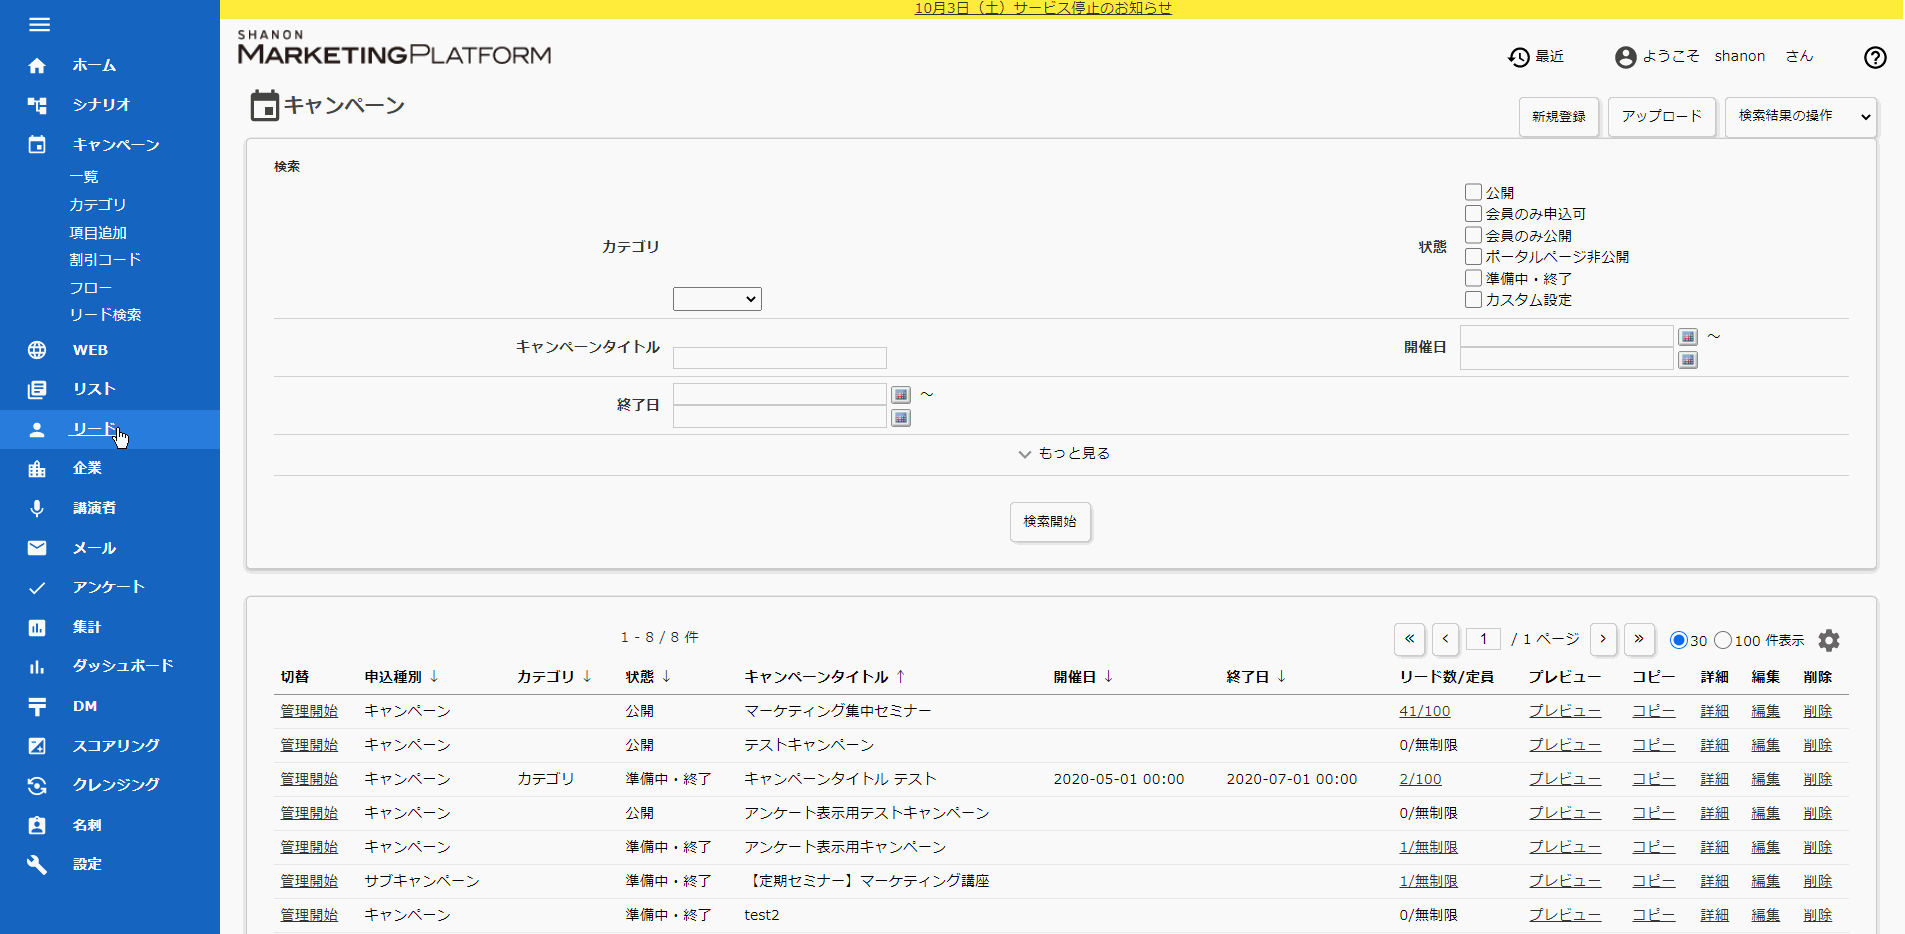1905x934 pixels.
Task: Click the Dashboard bar chart icon
Action: (x=37, y=667)
